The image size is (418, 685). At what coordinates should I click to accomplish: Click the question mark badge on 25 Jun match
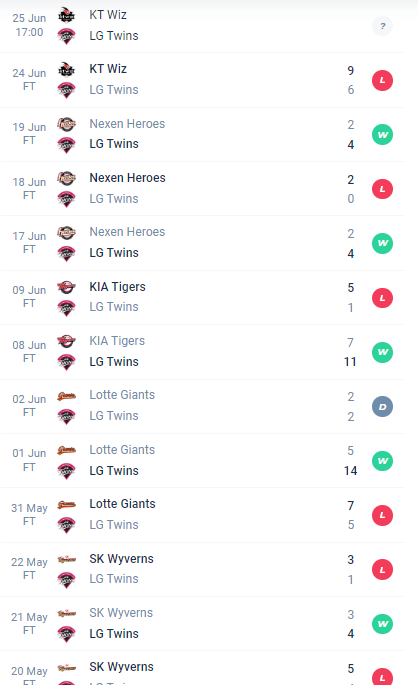click(382, 26)
